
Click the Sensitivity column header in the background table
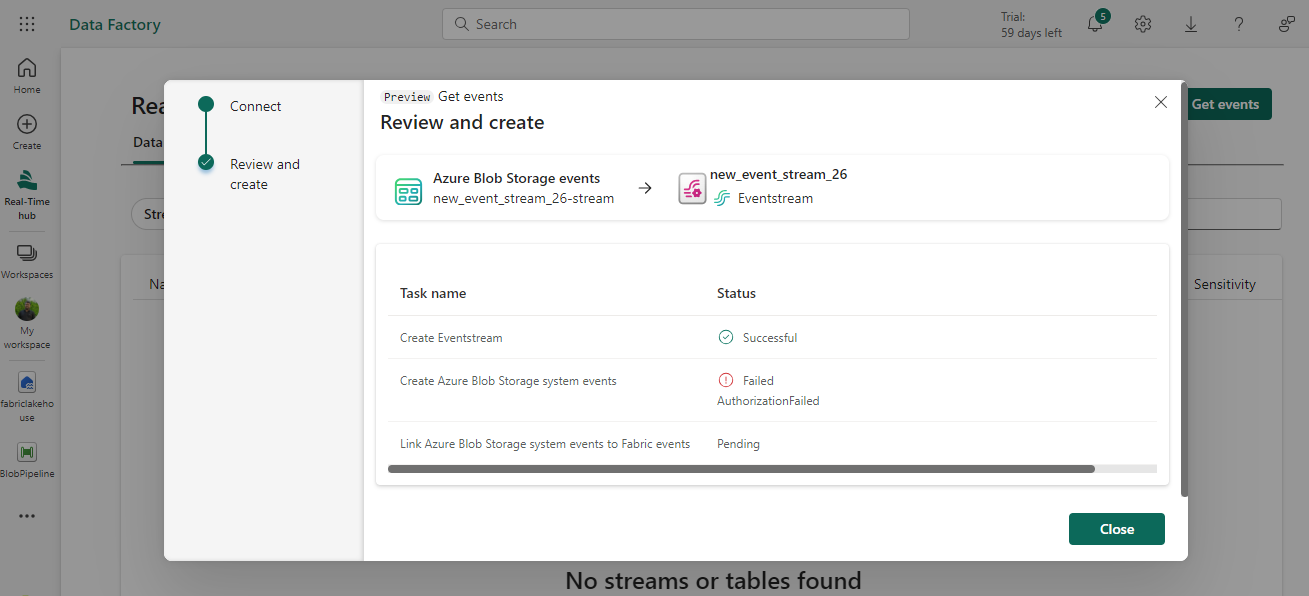1224,284
